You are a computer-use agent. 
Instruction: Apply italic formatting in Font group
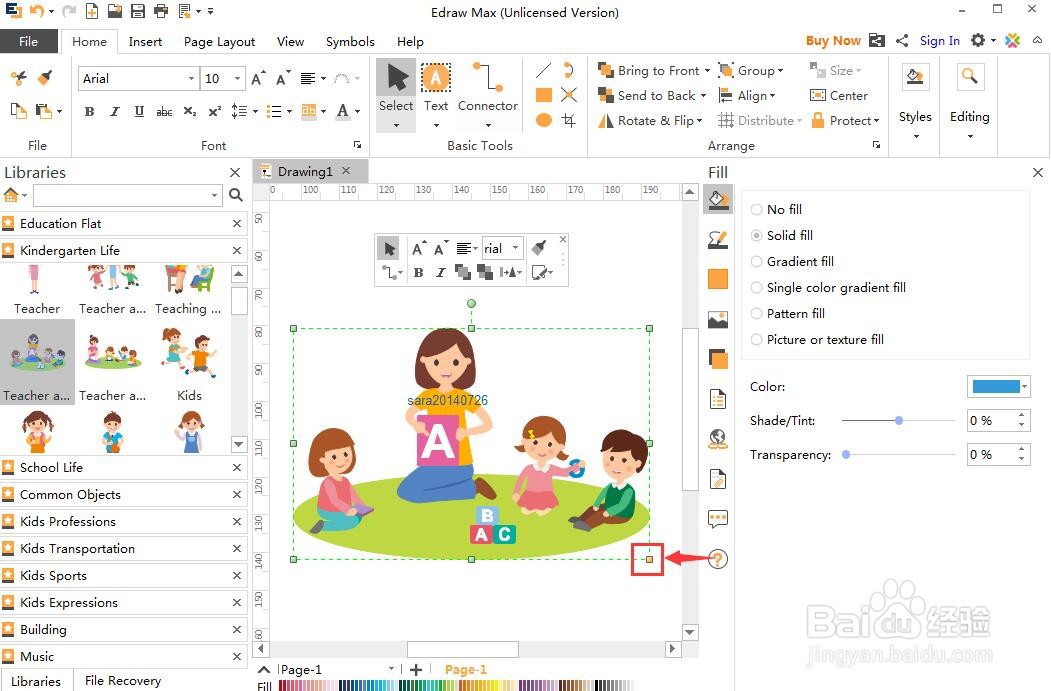[x=115, y=111]
